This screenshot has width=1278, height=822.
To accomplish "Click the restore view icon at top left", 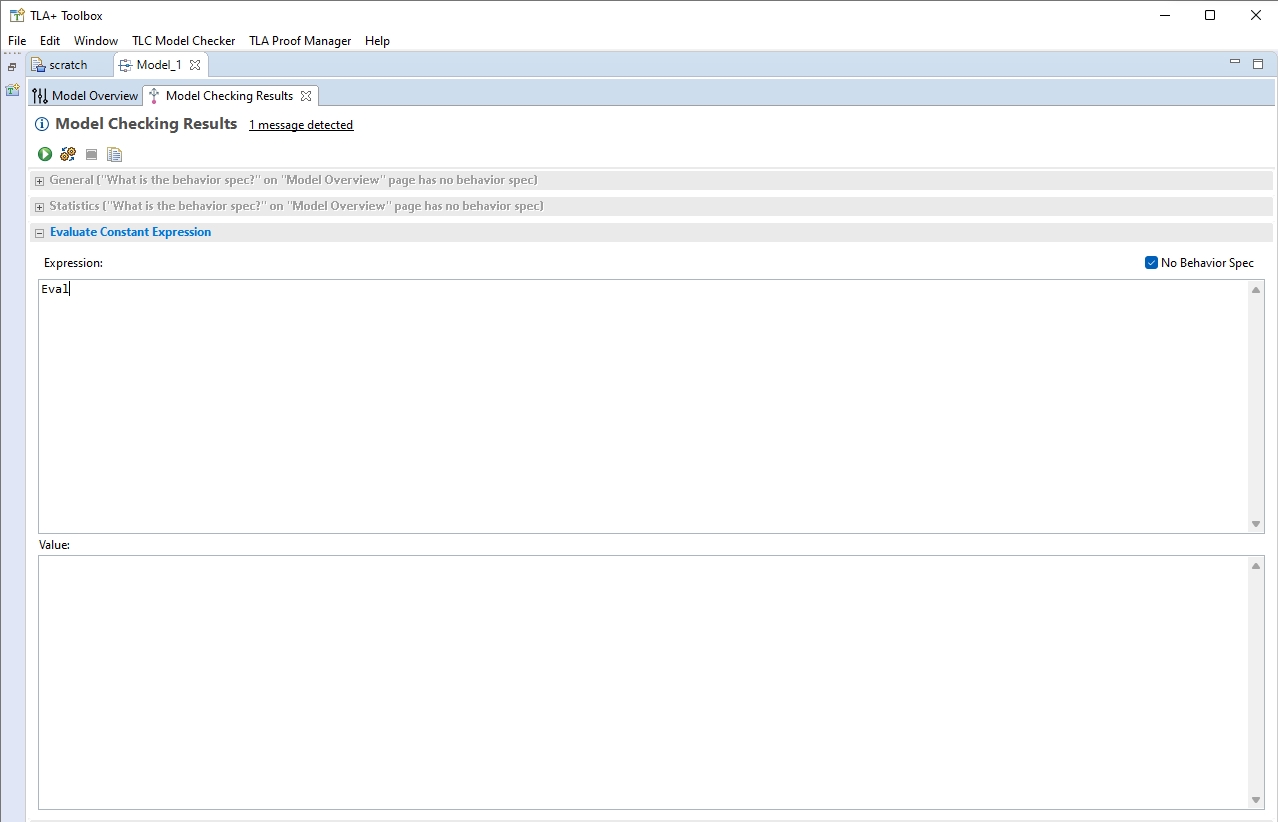I will pyautogui.click(x=11, y=66).
